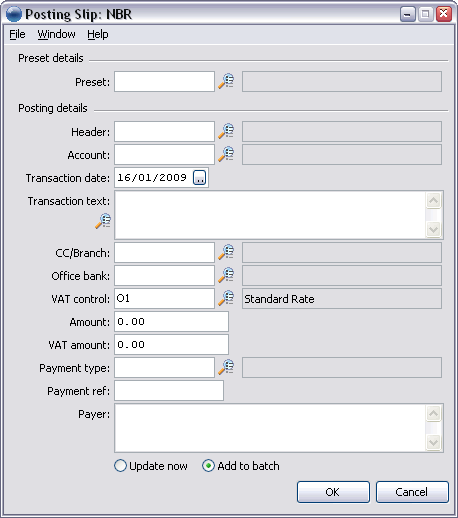The height and width of the screenshot is (518, 458).
Task: Open the Payment type lookup icon
Action: (226, 367)
